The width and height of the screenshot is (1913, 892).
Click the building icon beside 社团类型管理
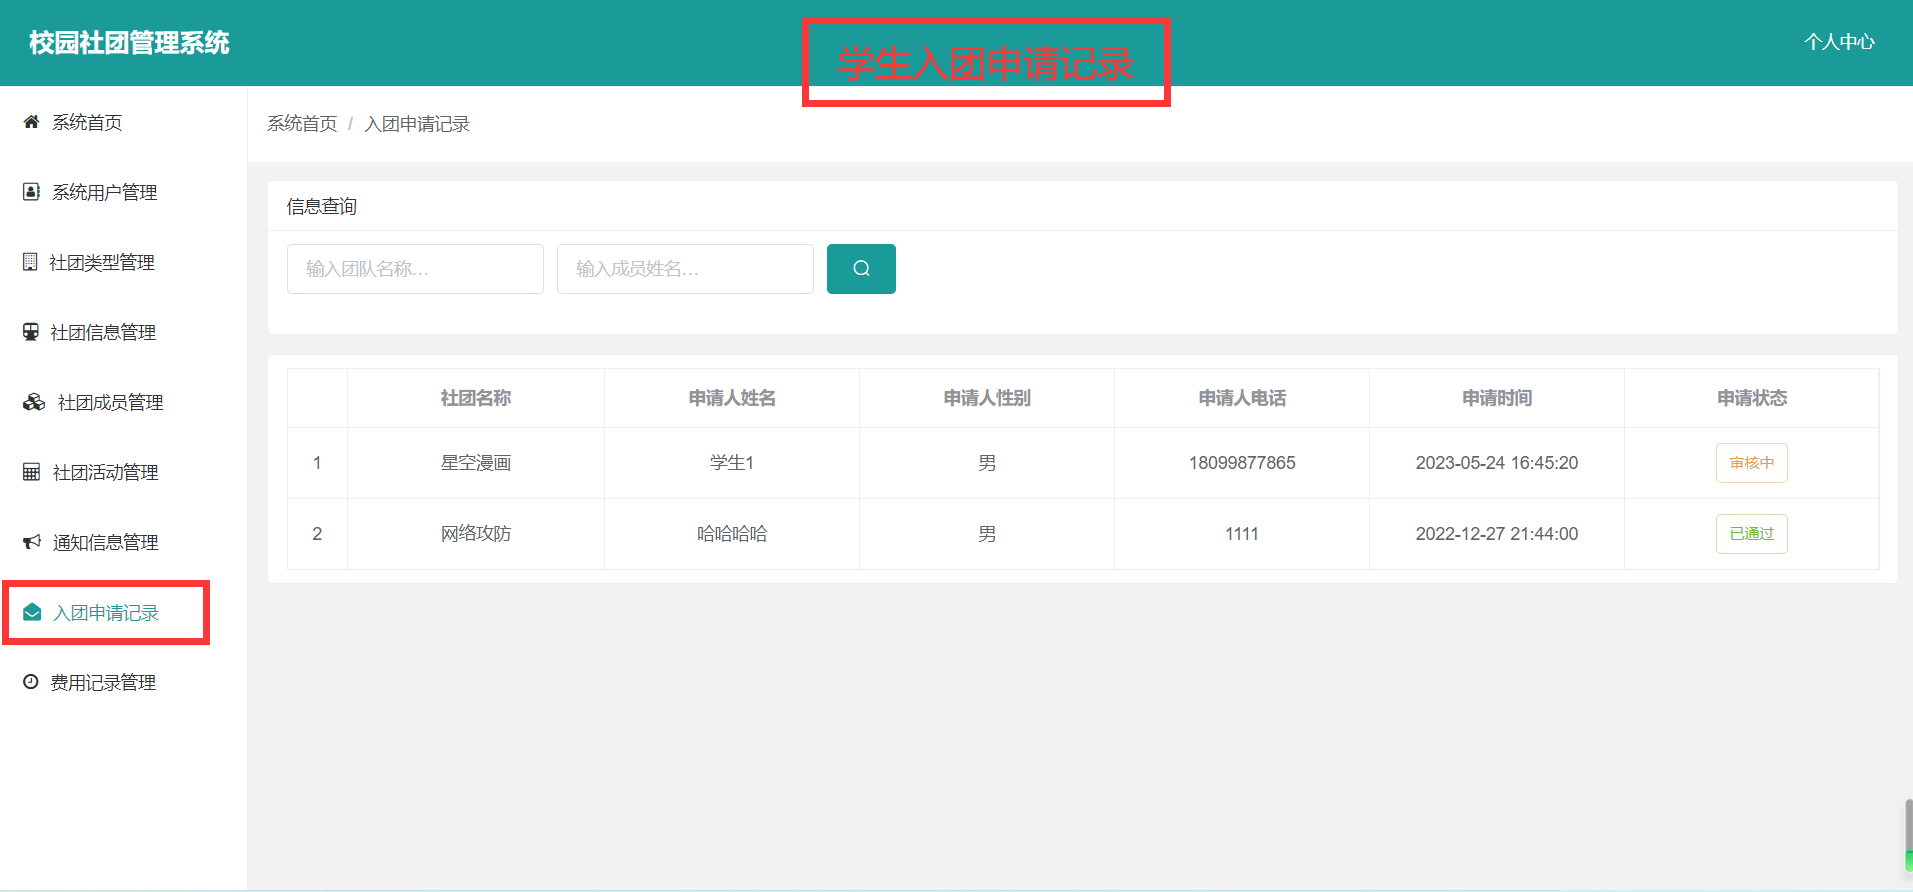(30, 262)
